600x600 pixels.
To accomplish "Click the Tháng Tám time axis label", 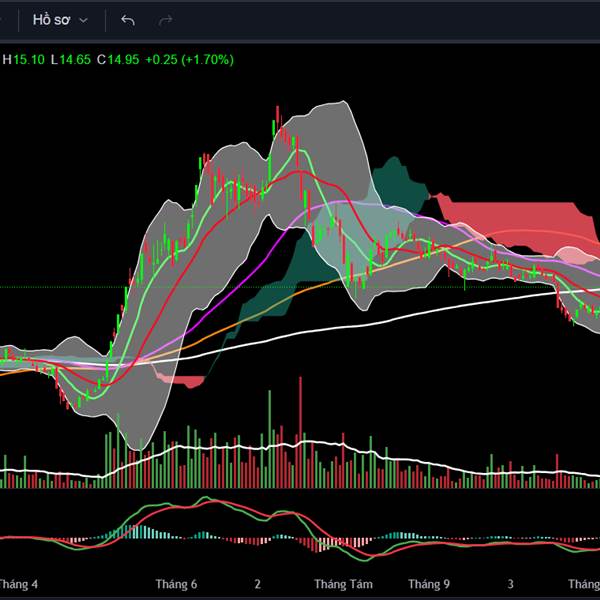I will point(343,584).
